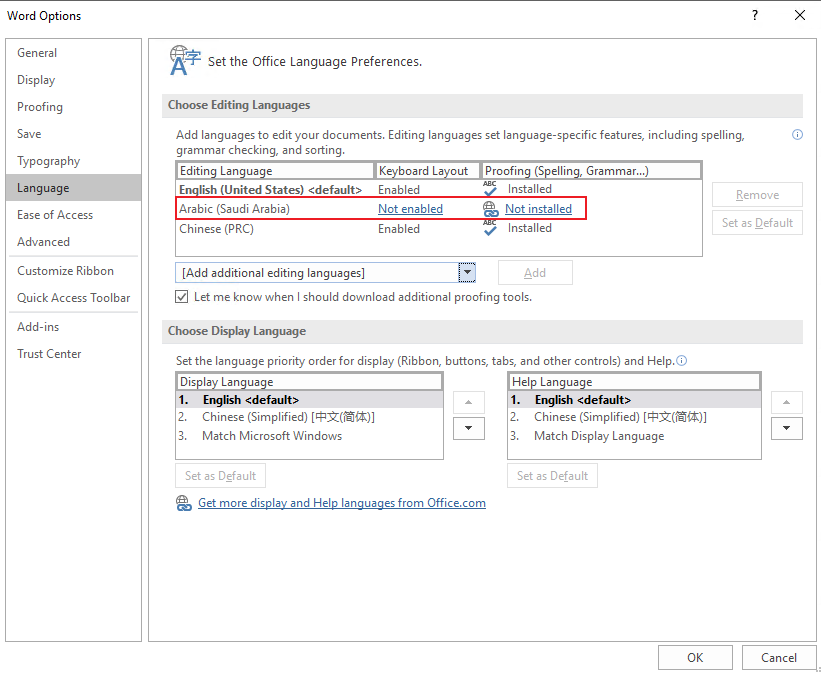Screen dimensions: 821x673
Task: Click the Help Language list header
Action: (634, 382)
